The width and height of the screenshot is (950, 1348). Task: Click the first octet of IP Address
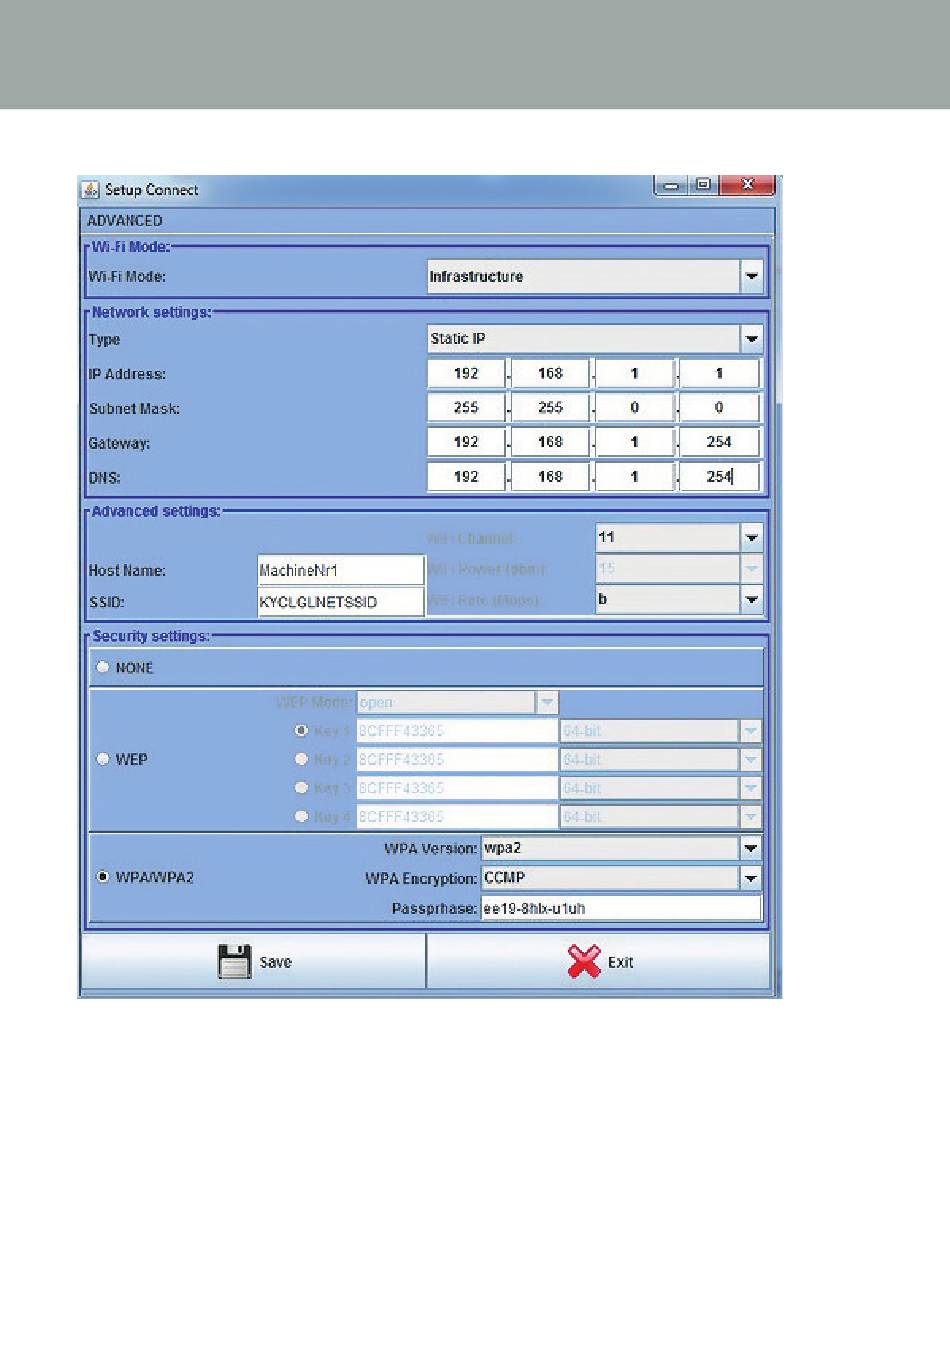[x=466, y=373]
